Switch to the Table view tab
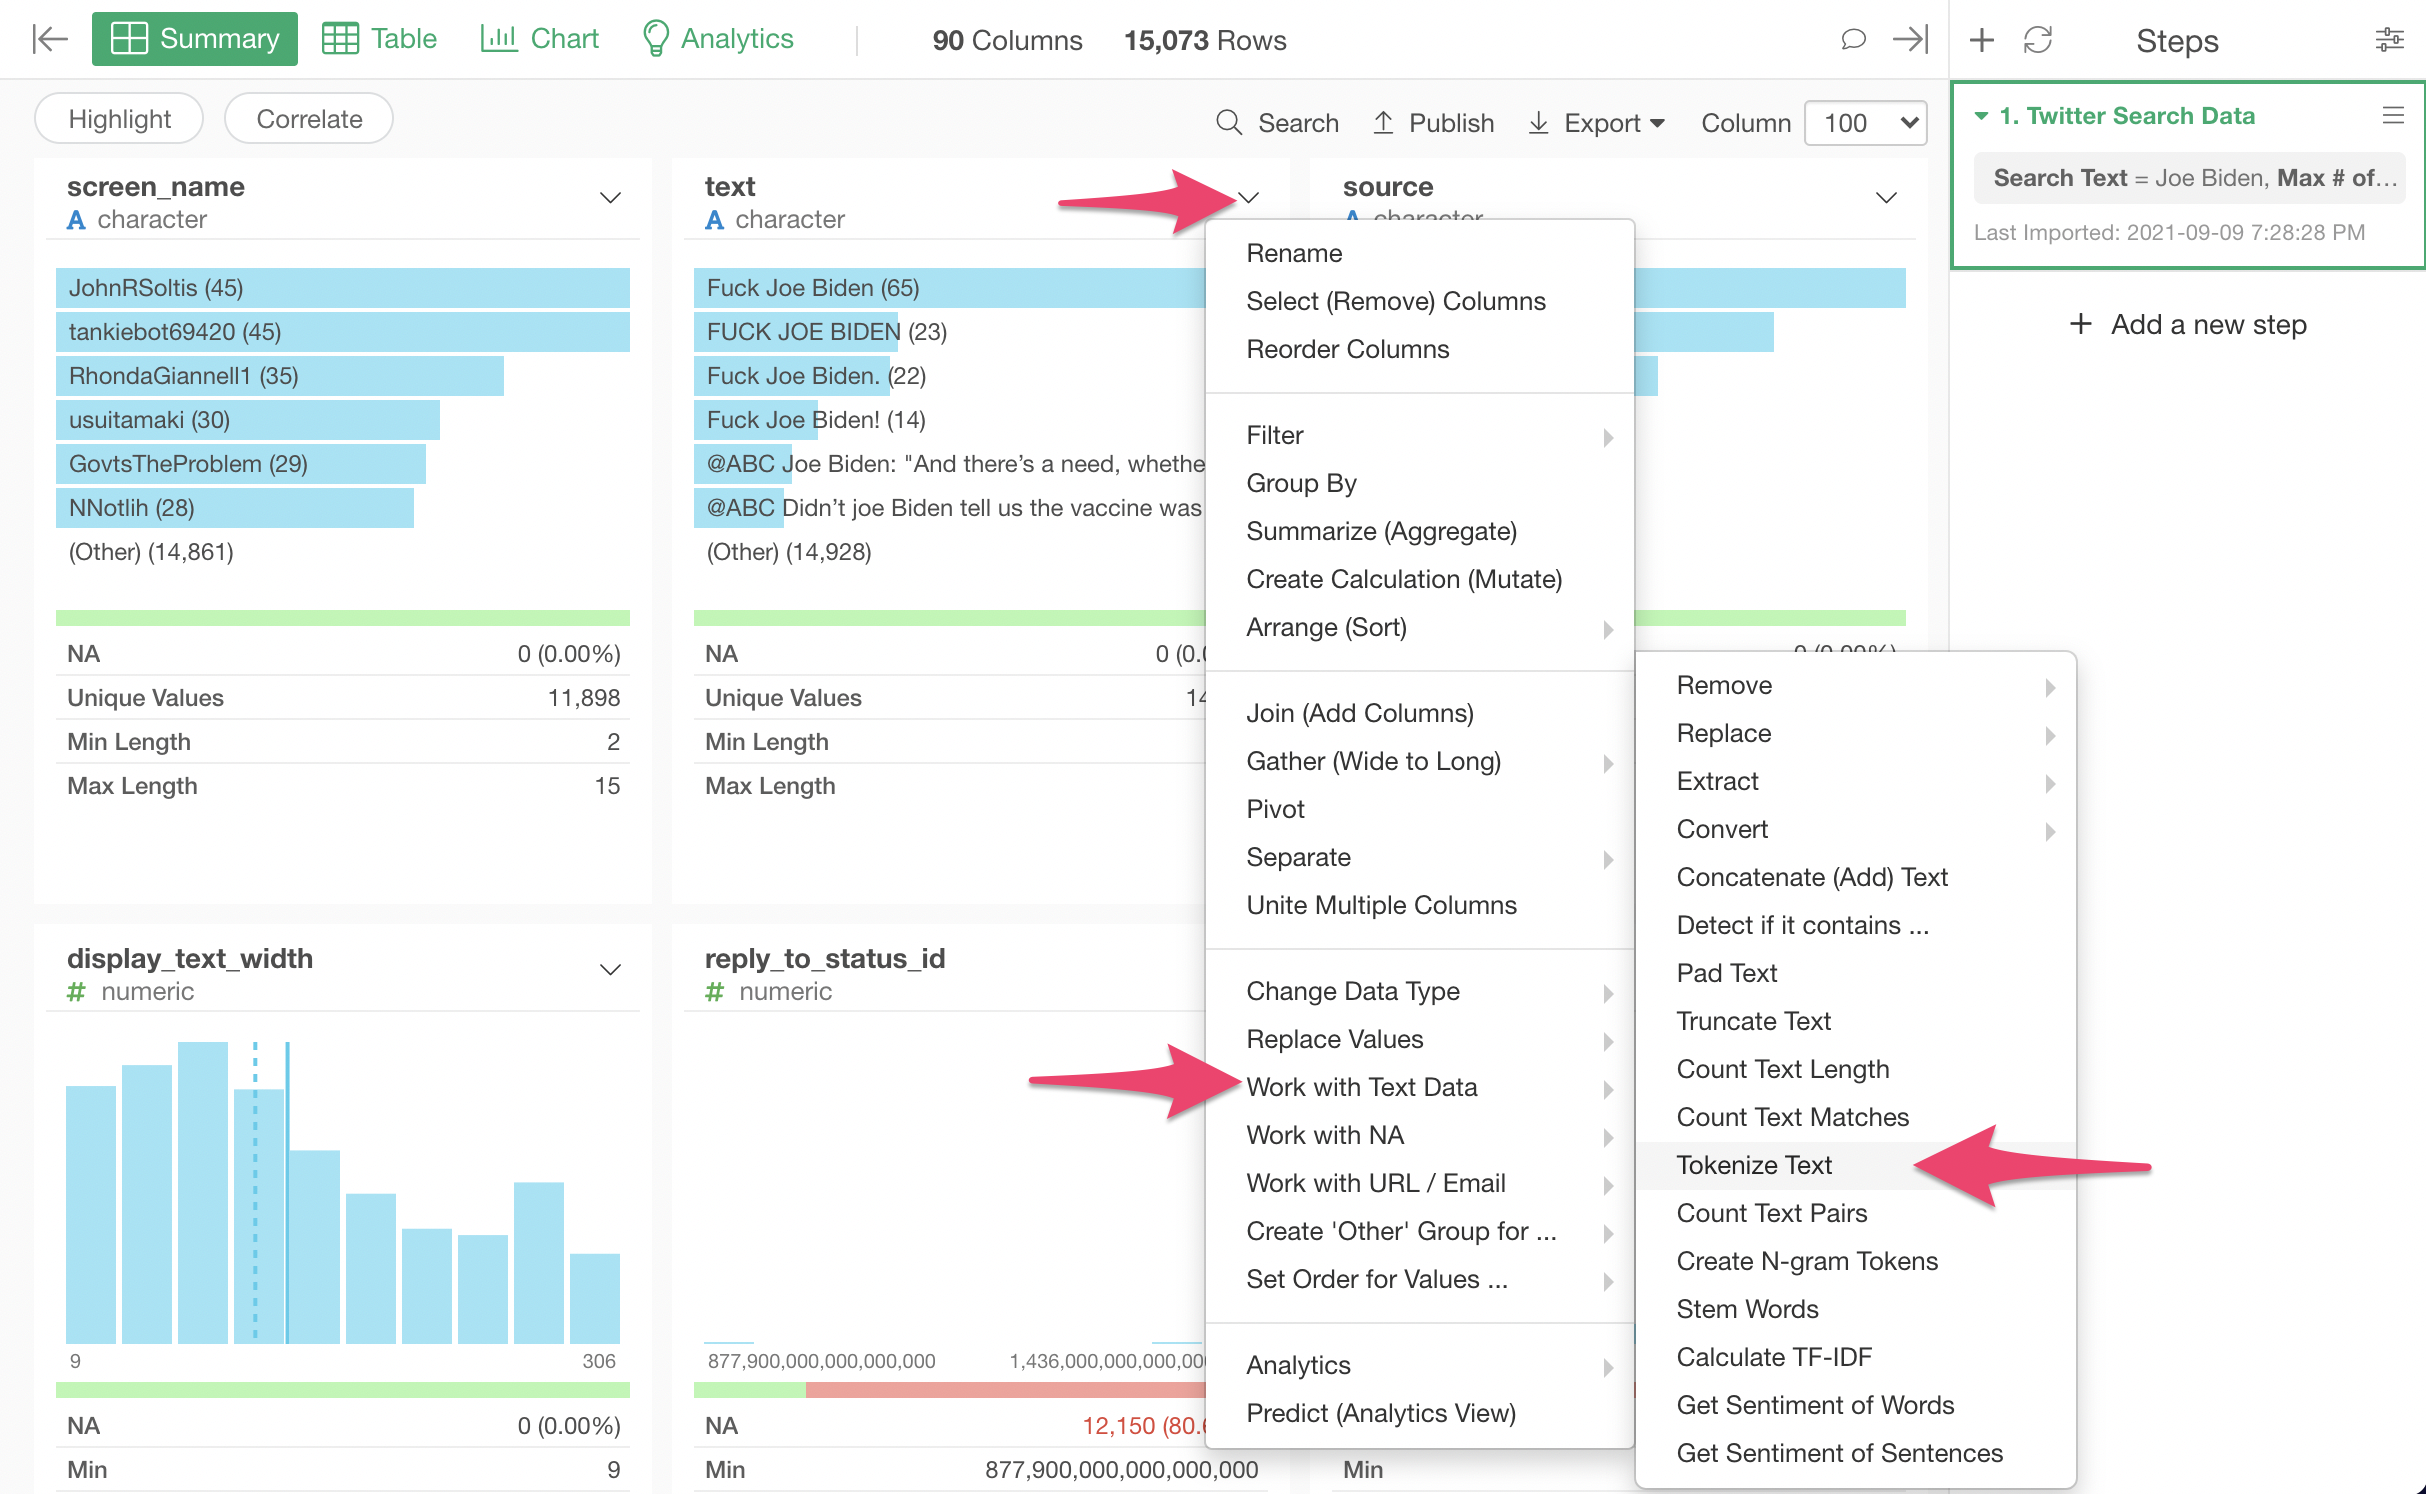Viewport: 2426px width, 1494px height. [x=380, y=39]
